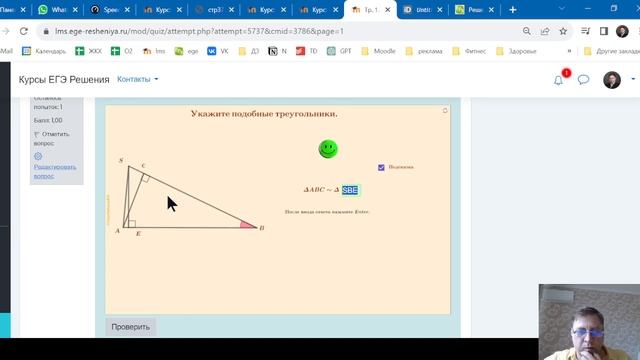This screenshot has height=360, width=640.
Task: Open Календарь bookmark
Action: click(44, 51)
